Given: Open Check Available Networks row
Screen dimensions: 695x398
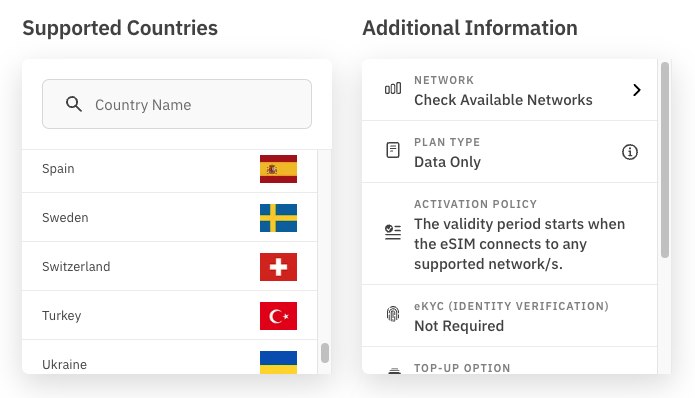Looking at the screenshot, I should (x=509, y=90).
